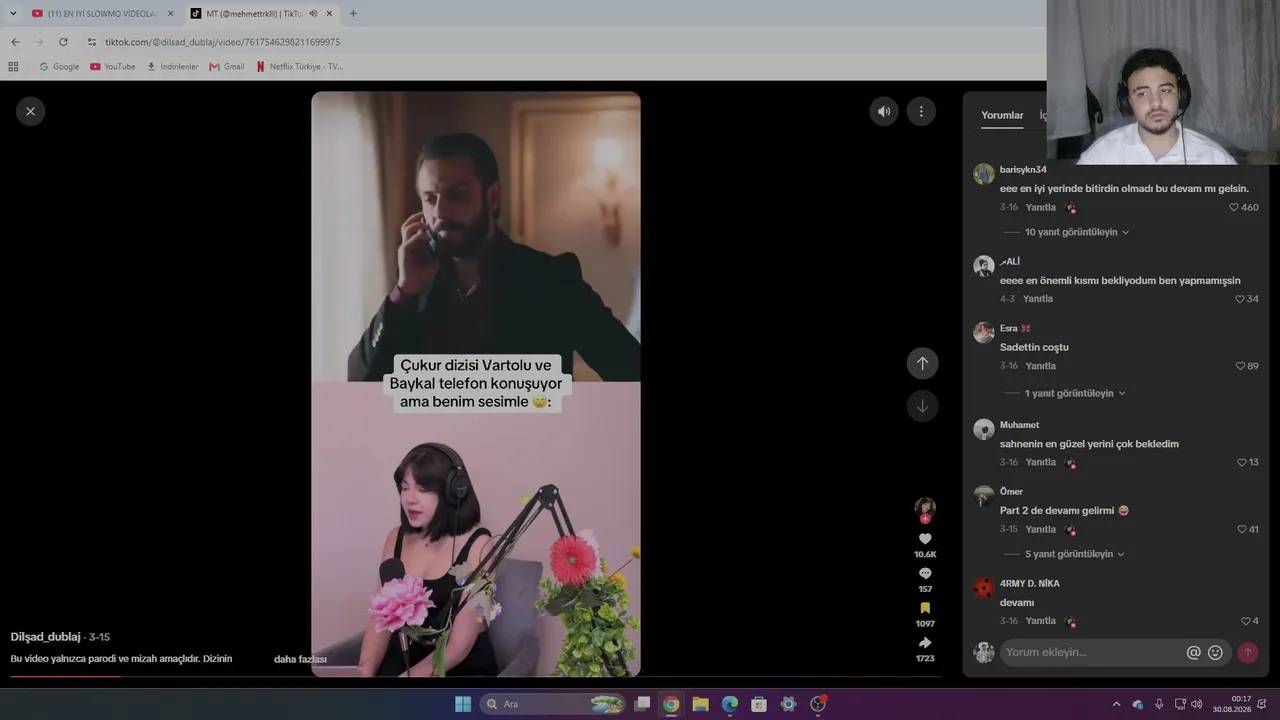Open the Gmail bookmark

tap(227, 67)
